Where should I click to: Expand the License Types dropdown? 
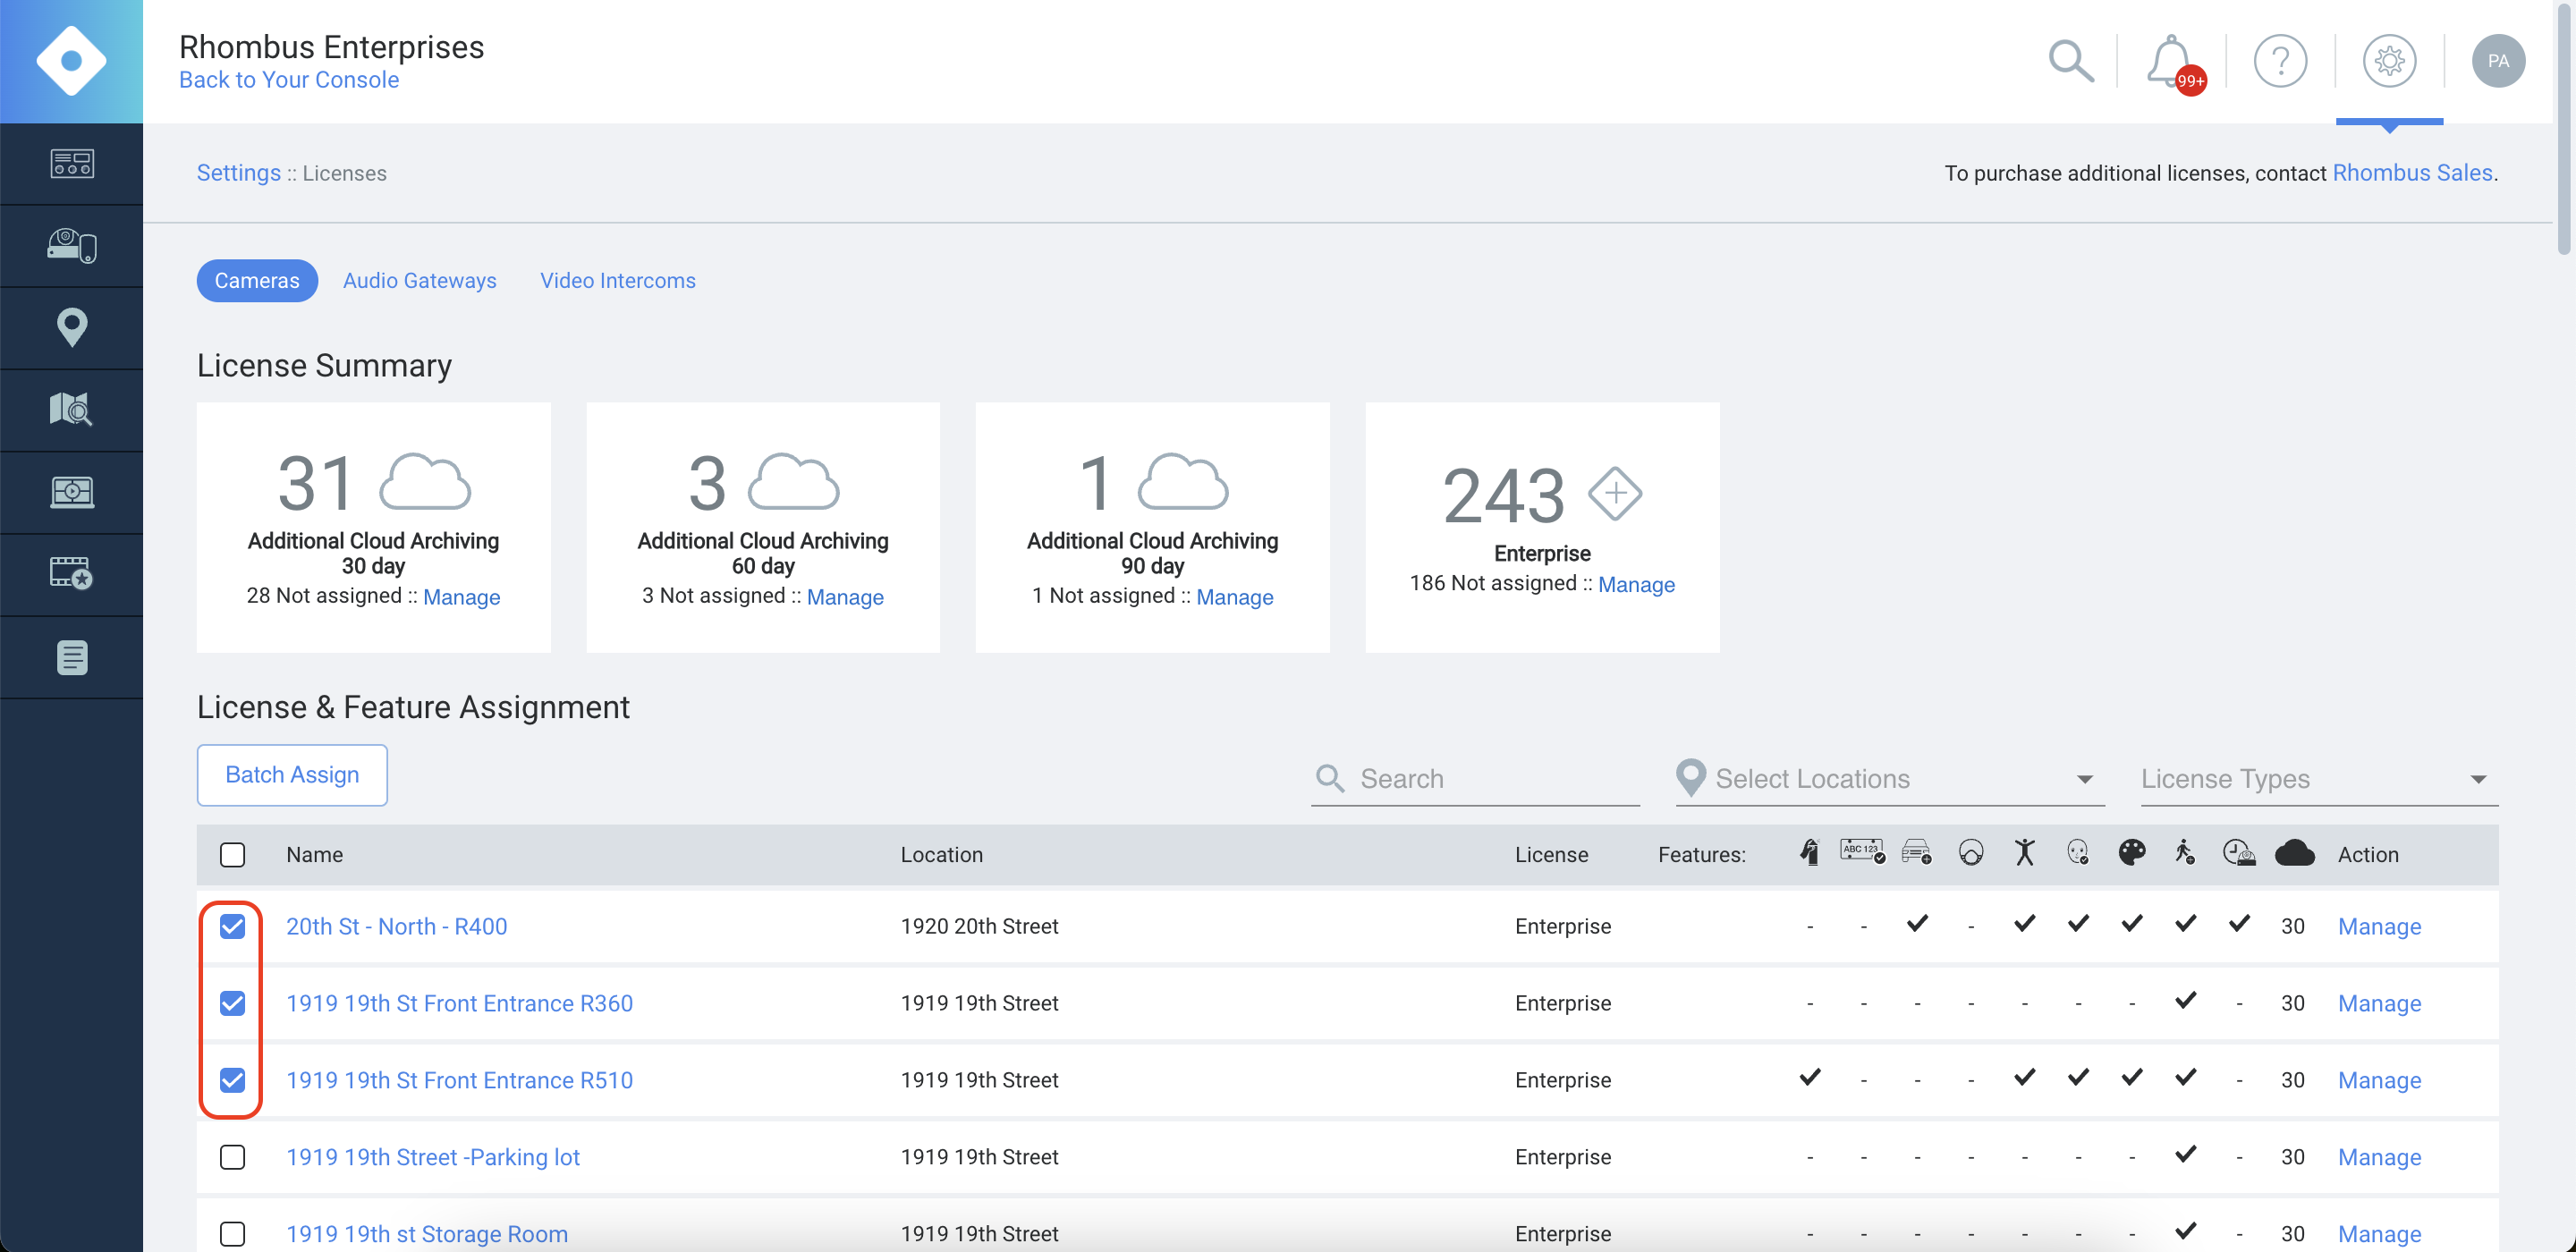coord(2319,778)
